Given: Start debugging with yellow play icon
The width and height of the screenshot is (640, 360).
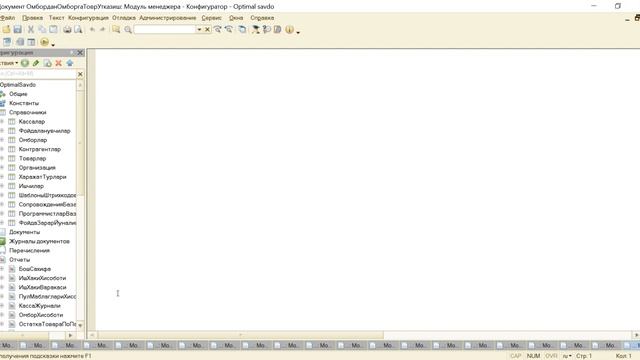Looking at the screenshot, I should (x=44, y=42).
